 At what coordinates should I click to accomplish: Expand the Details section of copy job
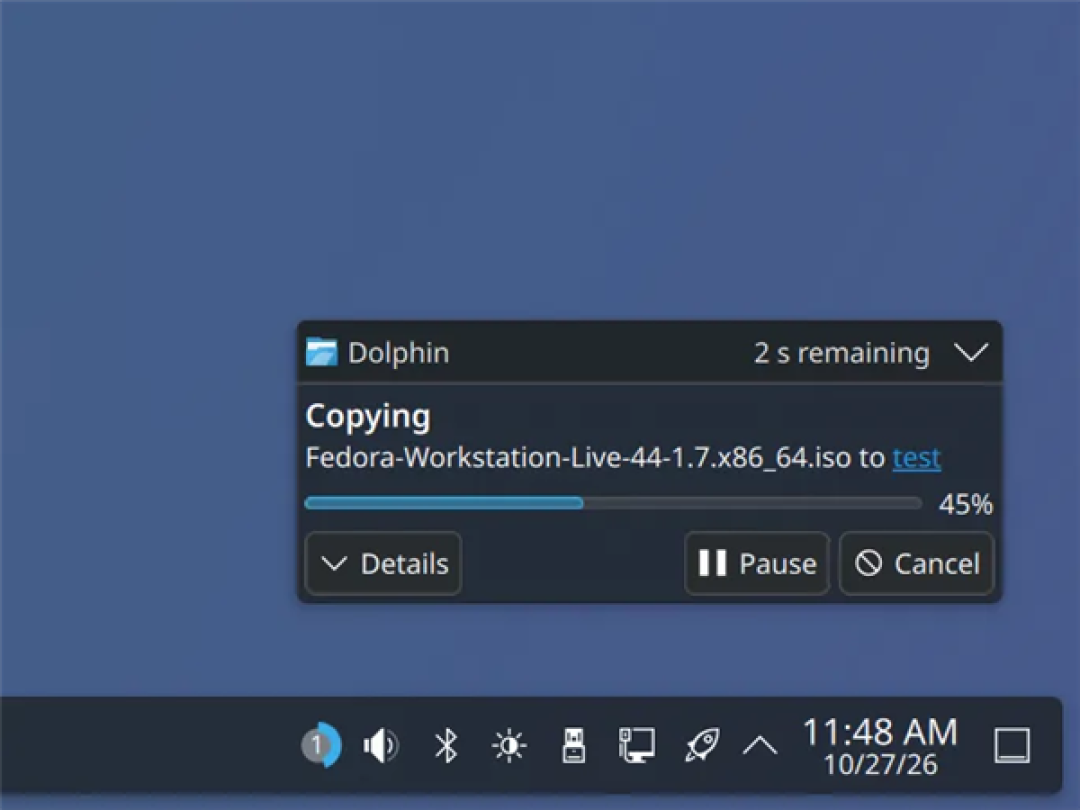(x=383, y=563)
